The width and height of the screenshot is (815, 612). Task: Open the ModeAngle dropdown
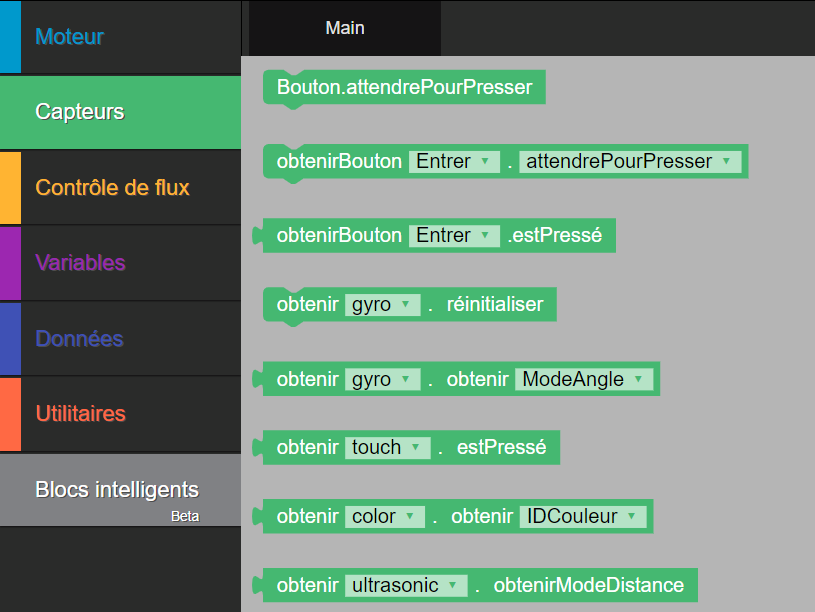584,379
